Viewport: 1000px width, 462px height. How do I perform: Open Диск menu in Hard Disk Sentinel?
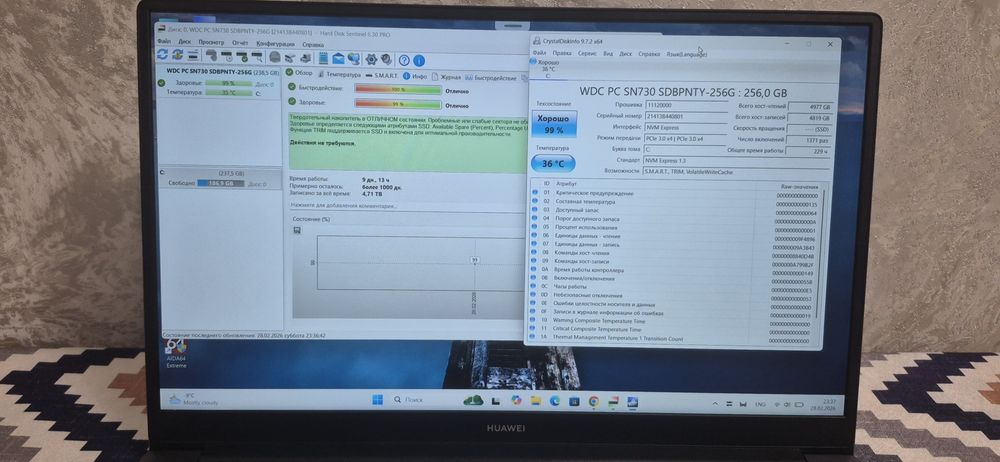(184, 43)
